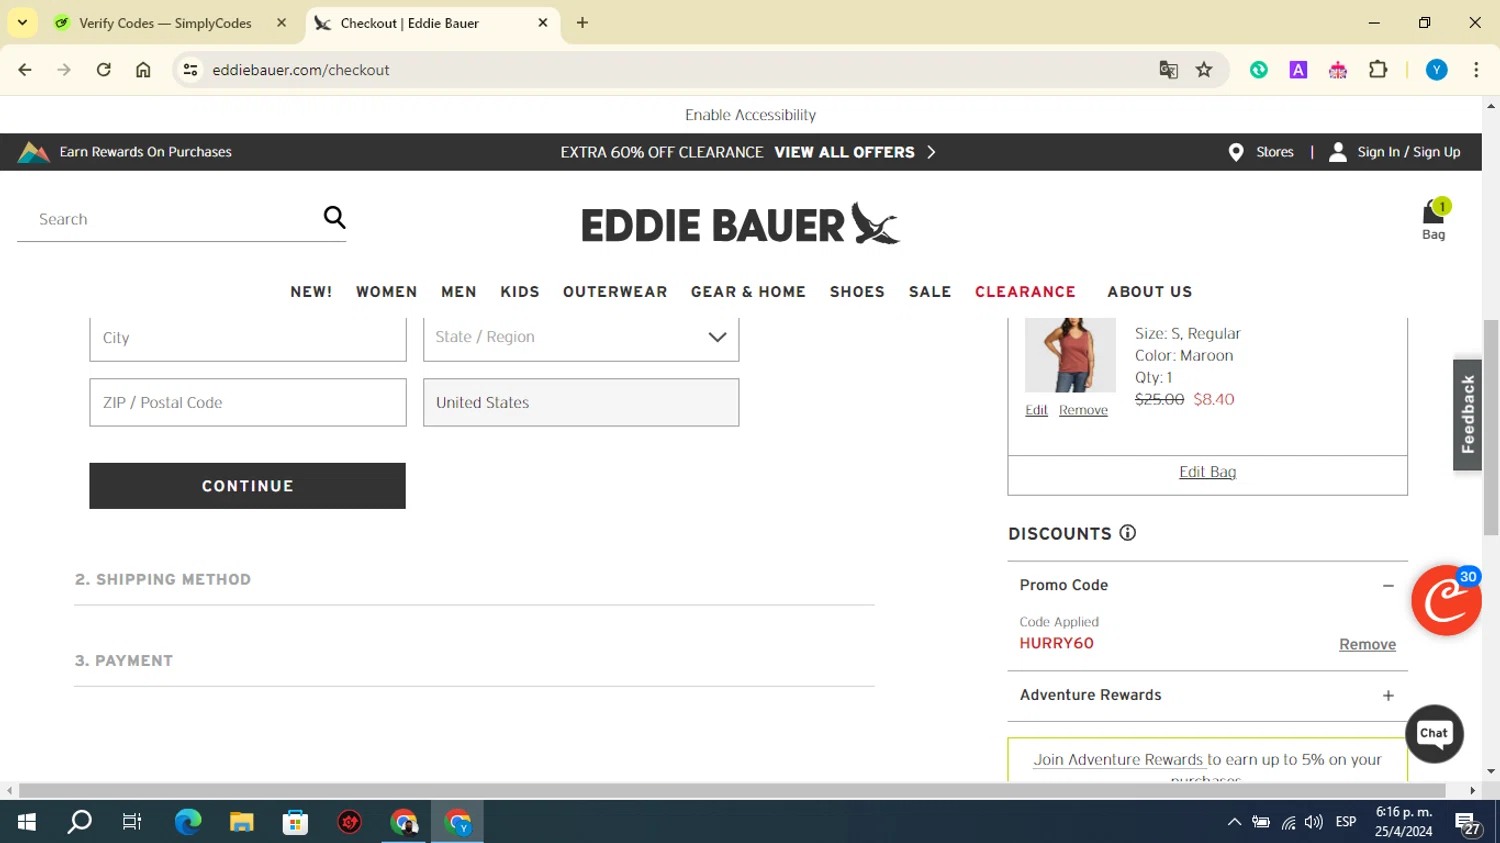Open the Feedback side tab
This screenshot has height=843, width=1500.
point(1467,414)
